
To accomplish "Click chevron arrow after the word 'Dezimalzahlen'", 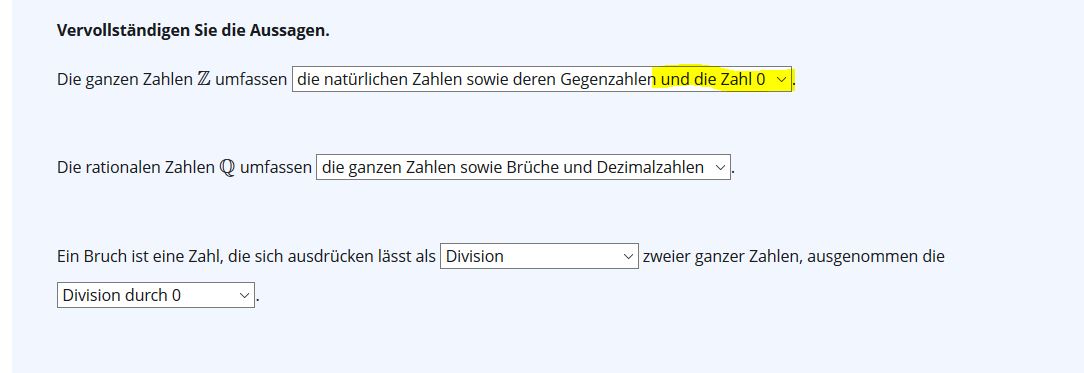I will (720, 168).
